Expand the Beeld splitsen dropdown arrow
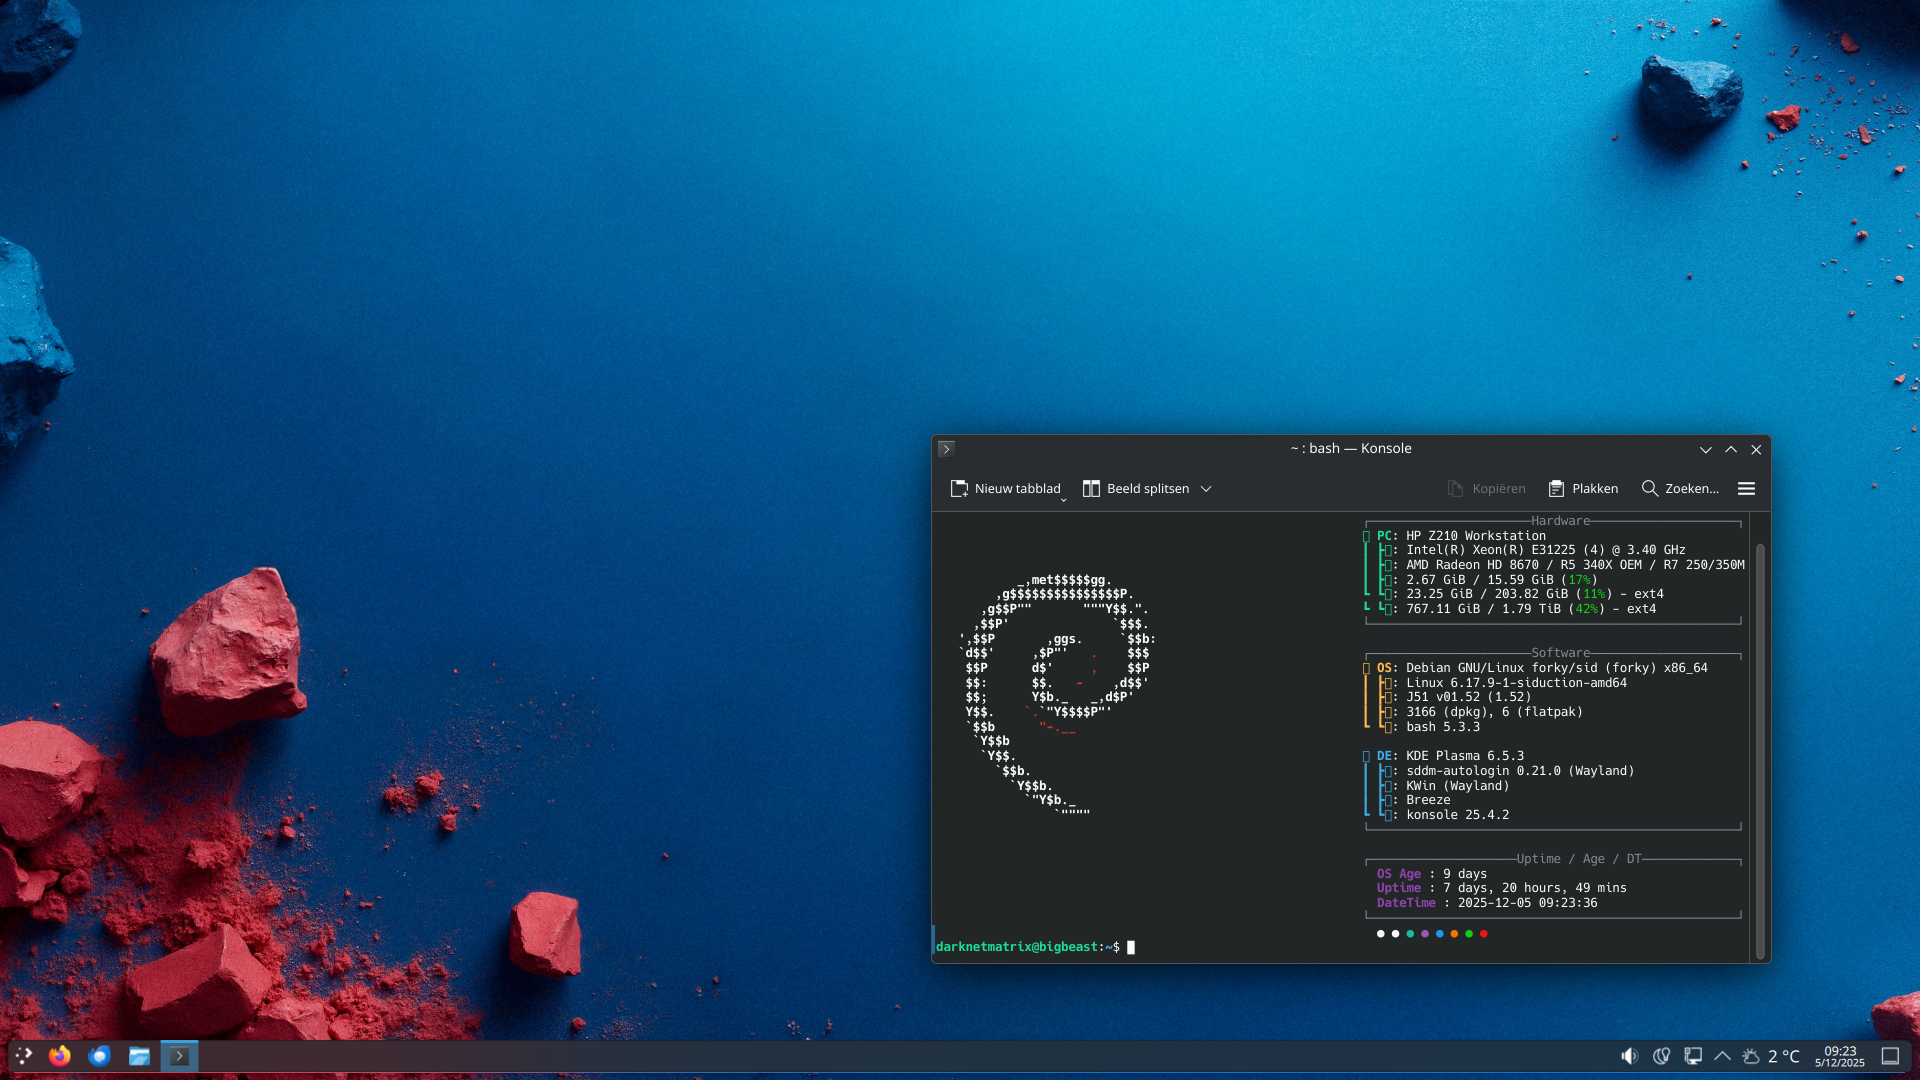The height and width of the screenshot is (1080, 1920). 1206,489
